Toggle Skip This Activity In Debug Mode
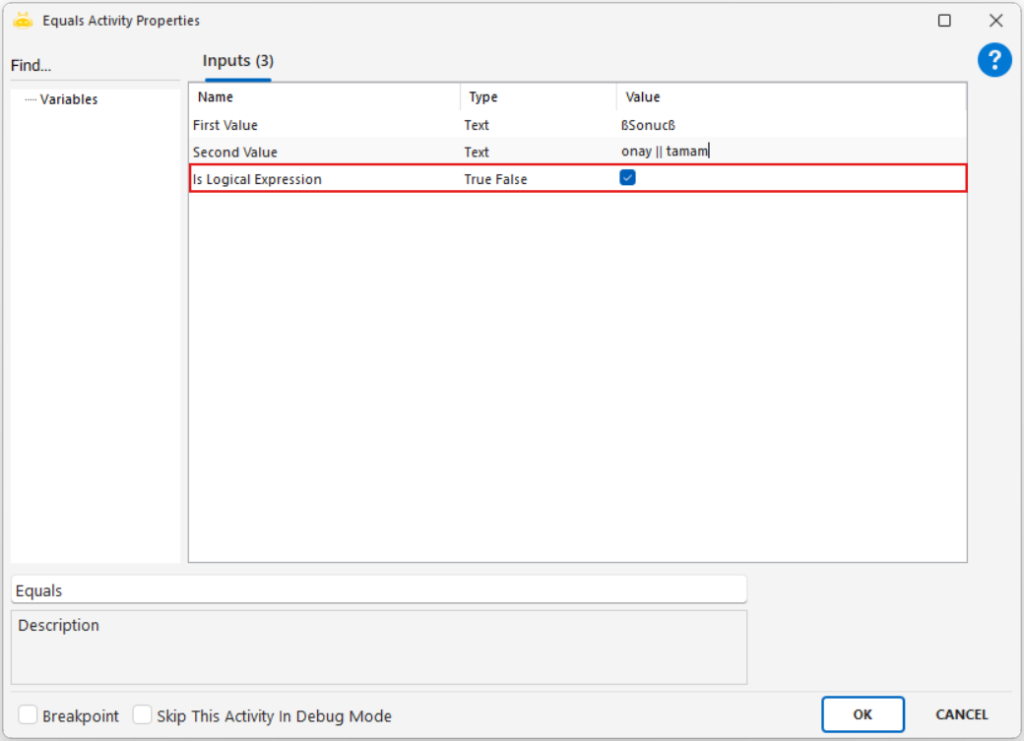Screen dimensions: 1024x741 click(x=143, y=715)
